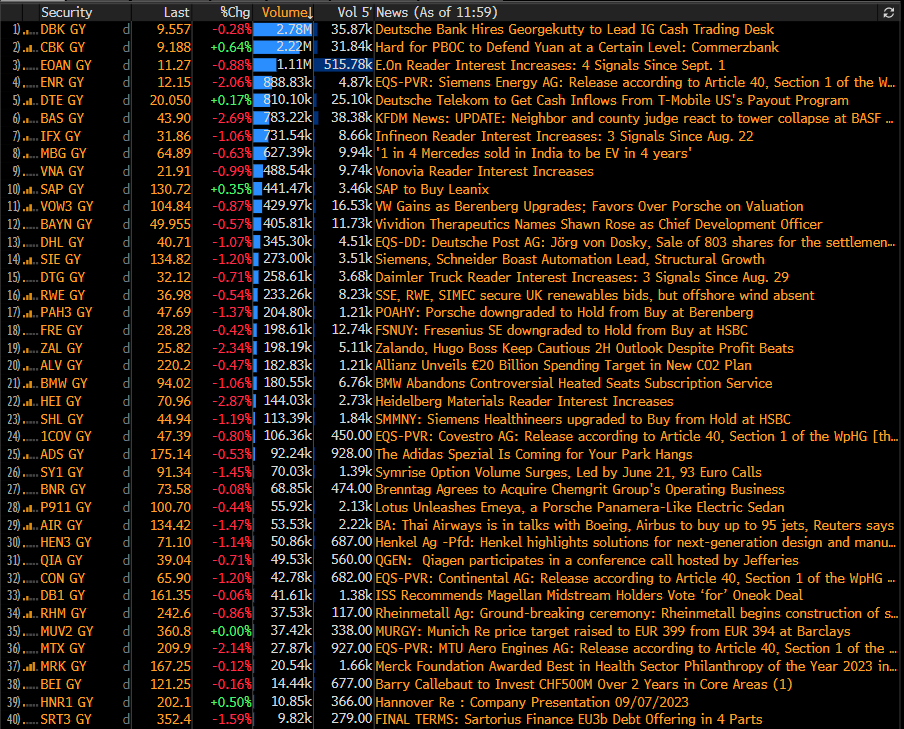Click MTX GY last price 209.9
Viewport: 904px width, 729px height.
click(174, 649)
